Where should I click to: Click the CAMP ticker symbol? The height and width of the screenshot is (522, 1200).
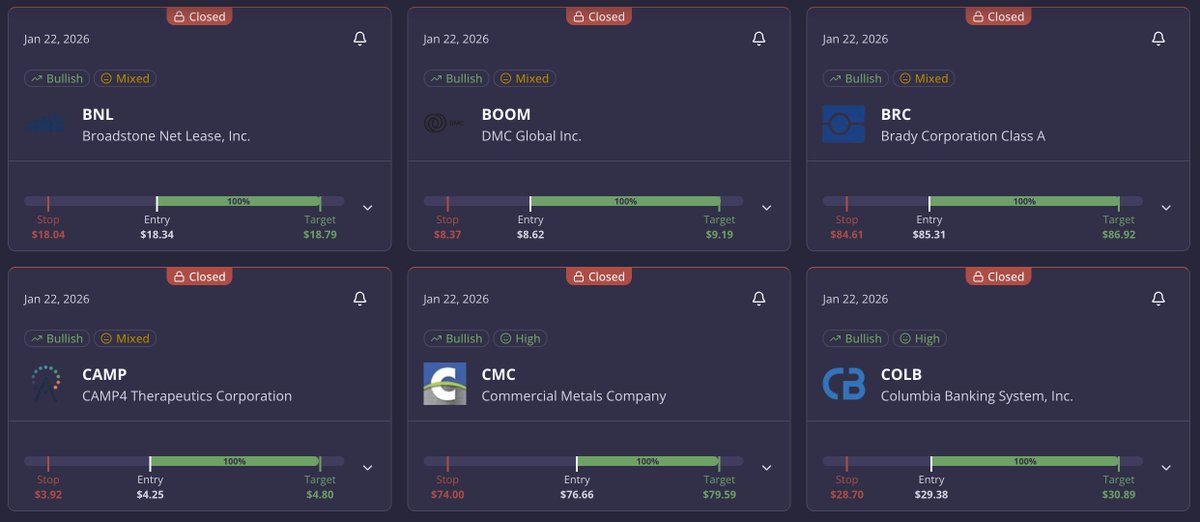coord(105,374)
